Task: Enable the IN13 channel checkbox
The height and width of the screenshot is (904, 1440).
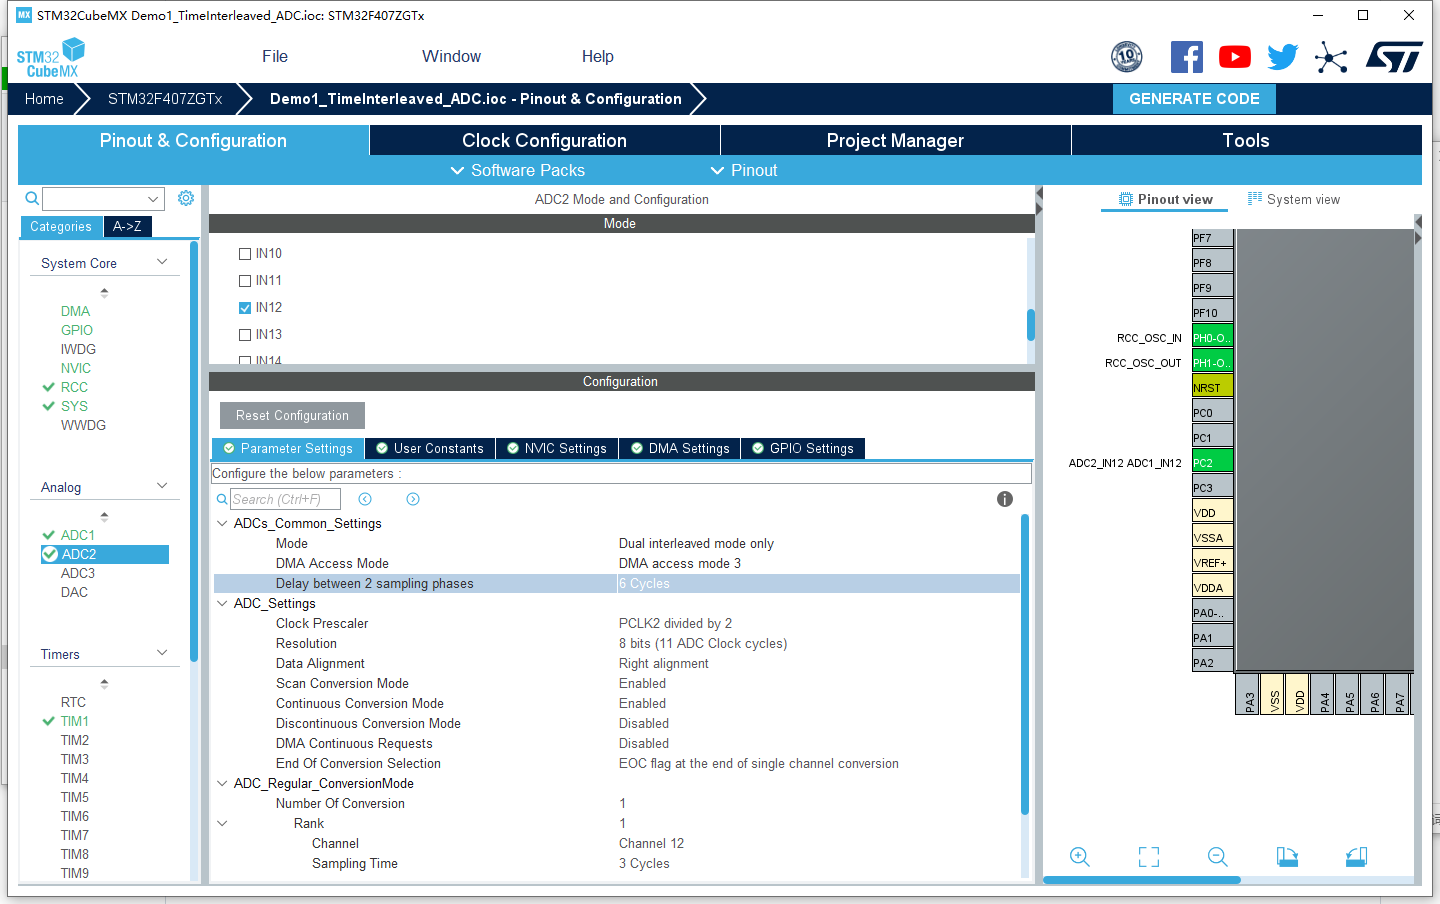Action: 245,335
